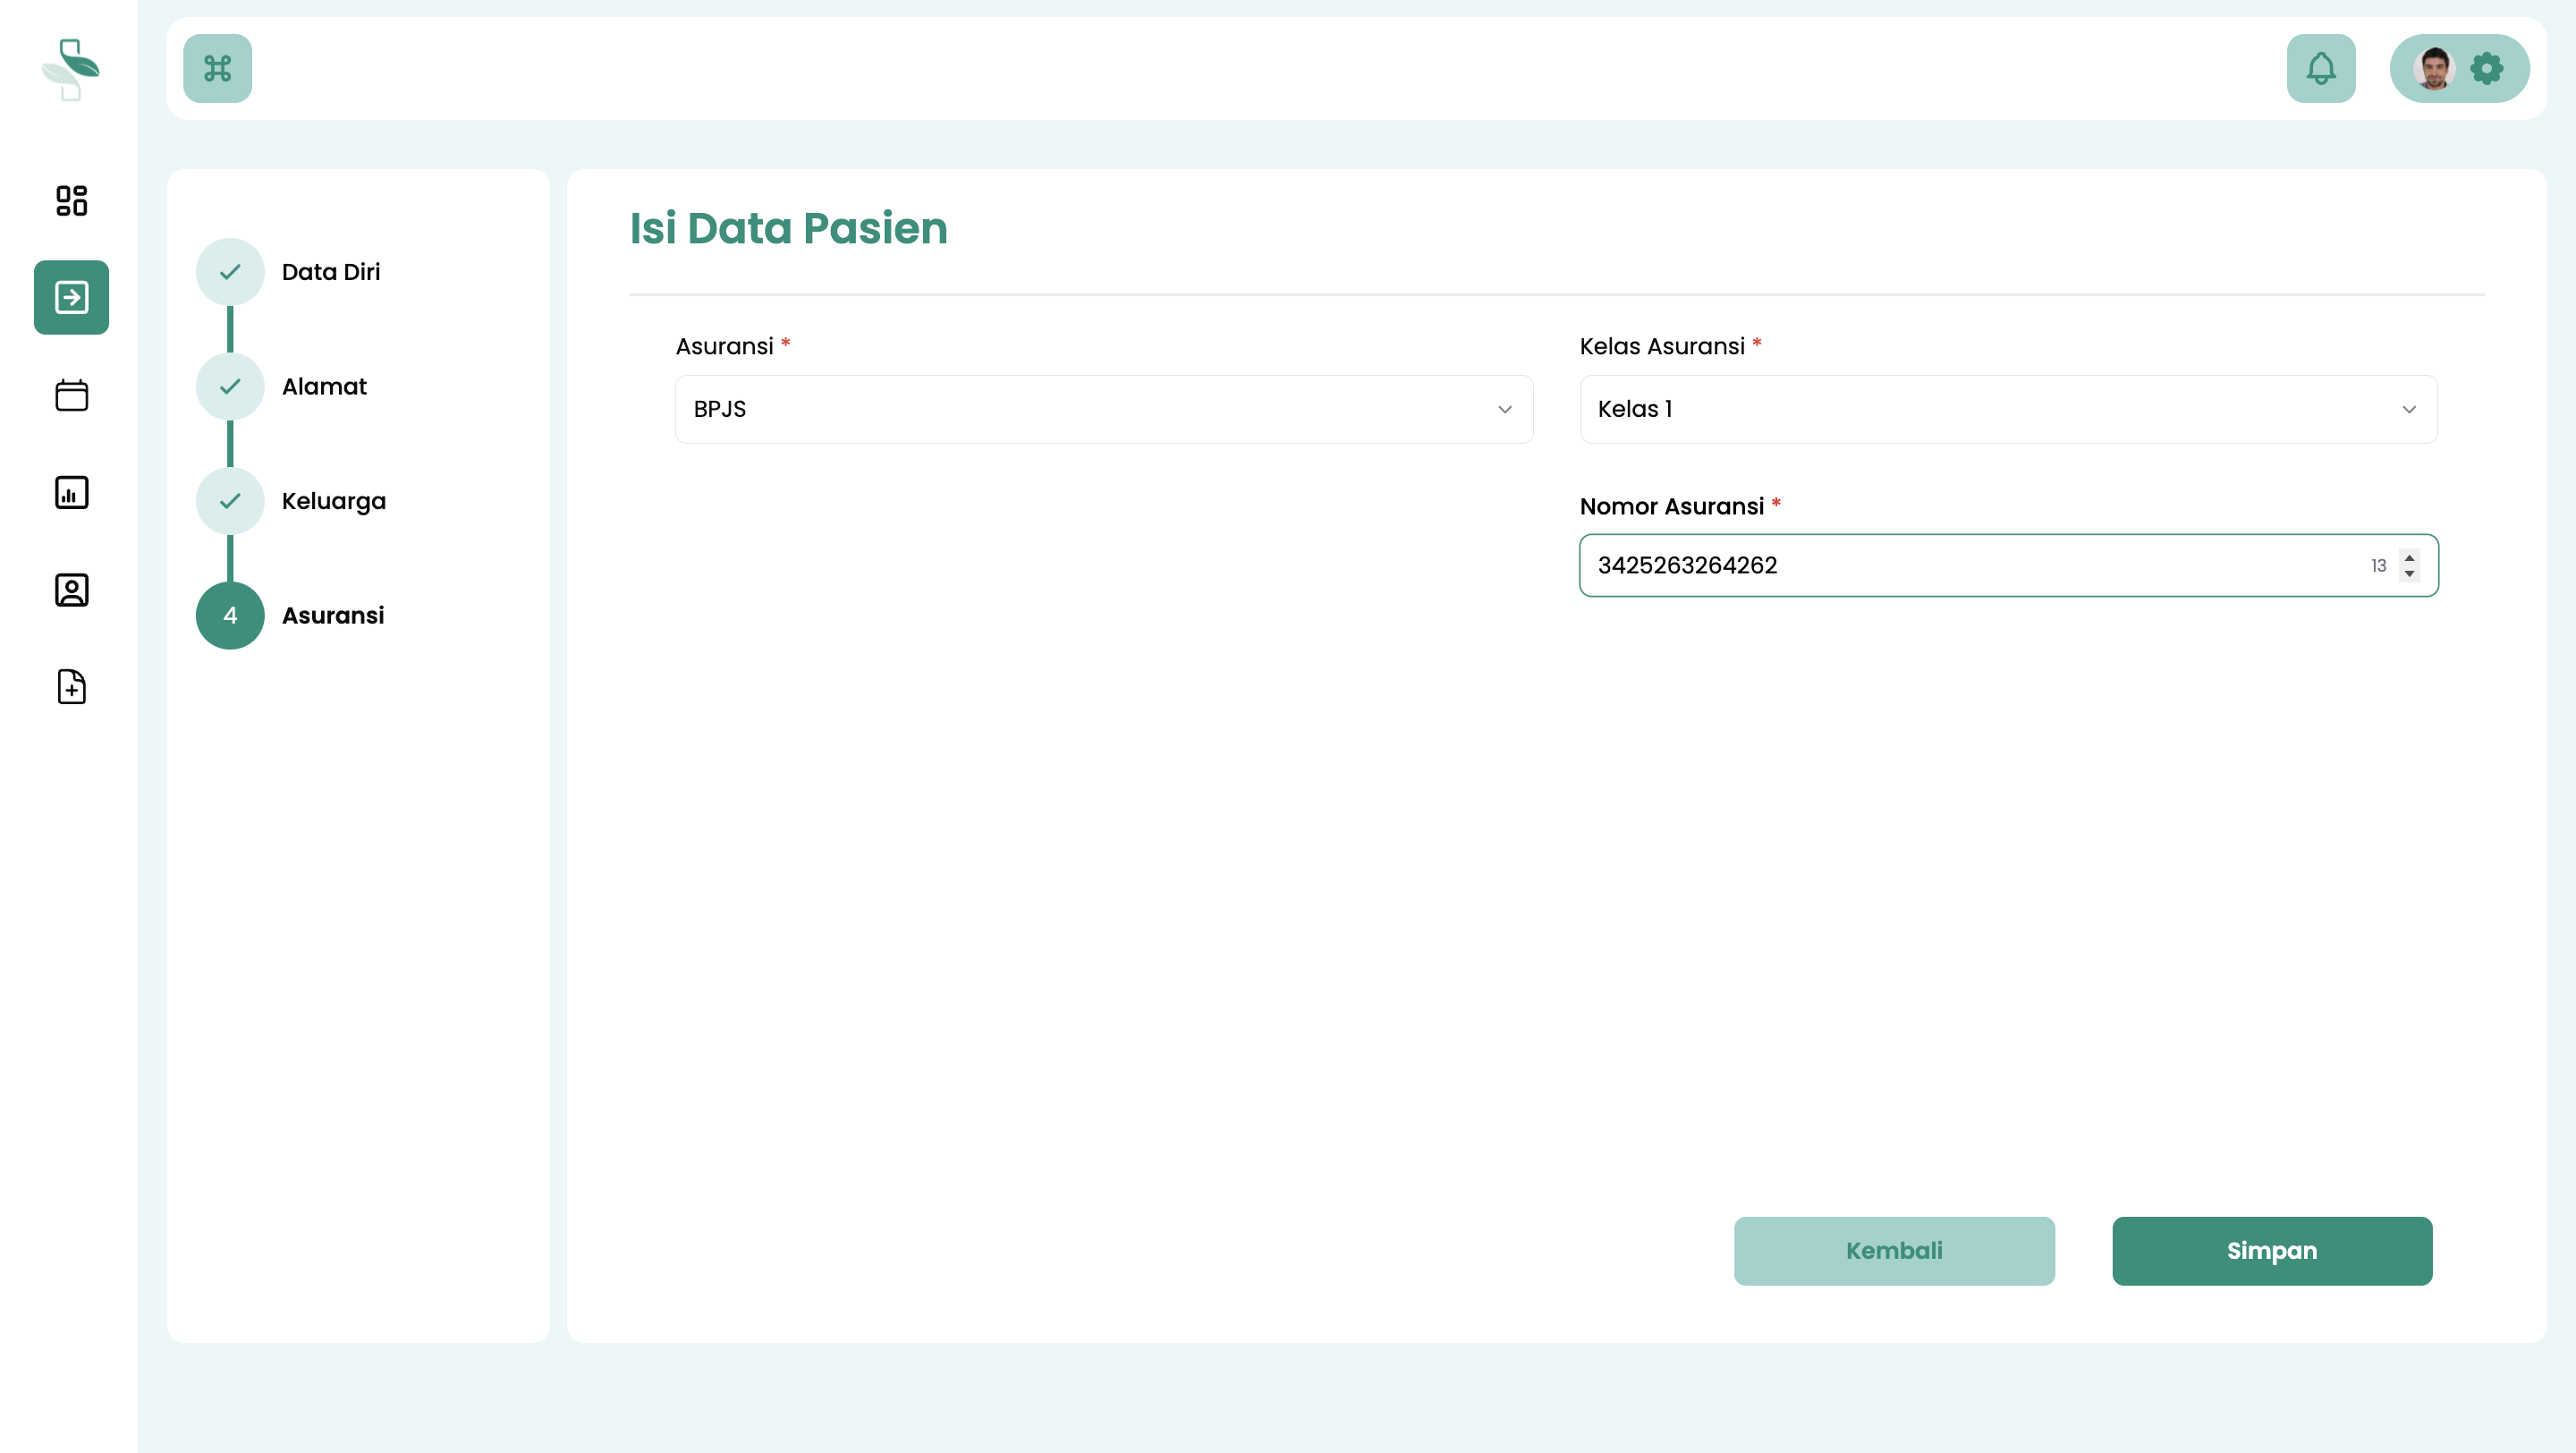
Task: Click the user profile card sidebar icon
Action: click(x=71, y=589)
